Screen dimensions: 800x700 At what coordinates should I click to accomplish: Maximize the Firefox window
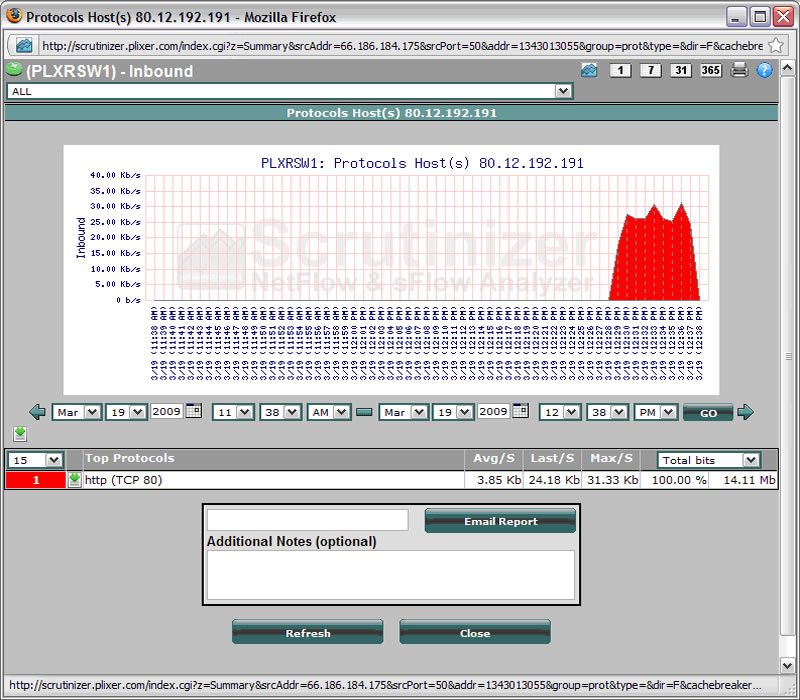pyautogui.click(x=760, y=17)
